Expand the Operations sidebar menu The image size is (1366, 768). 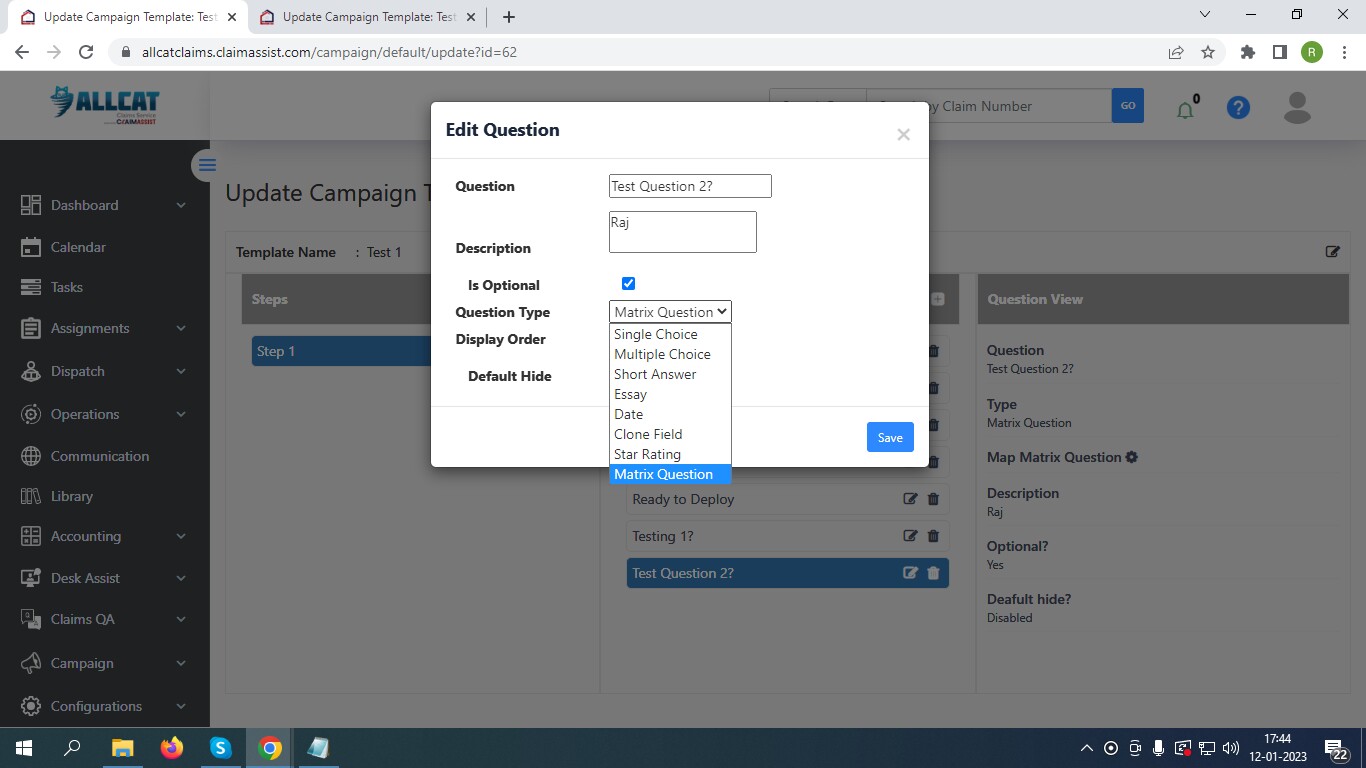point(105,414)
